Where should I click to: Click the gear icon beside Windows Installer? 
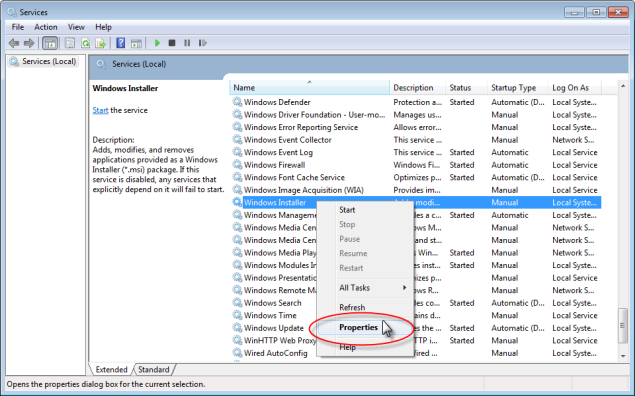237,202
